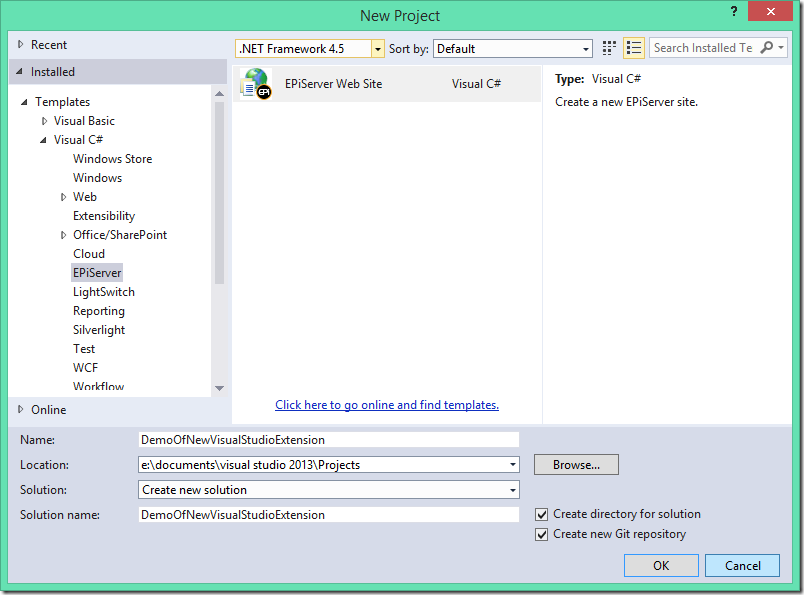This screenshot has width=804, height=595.
Task: Expand the Visual Basic node
Action: (44, 121)
